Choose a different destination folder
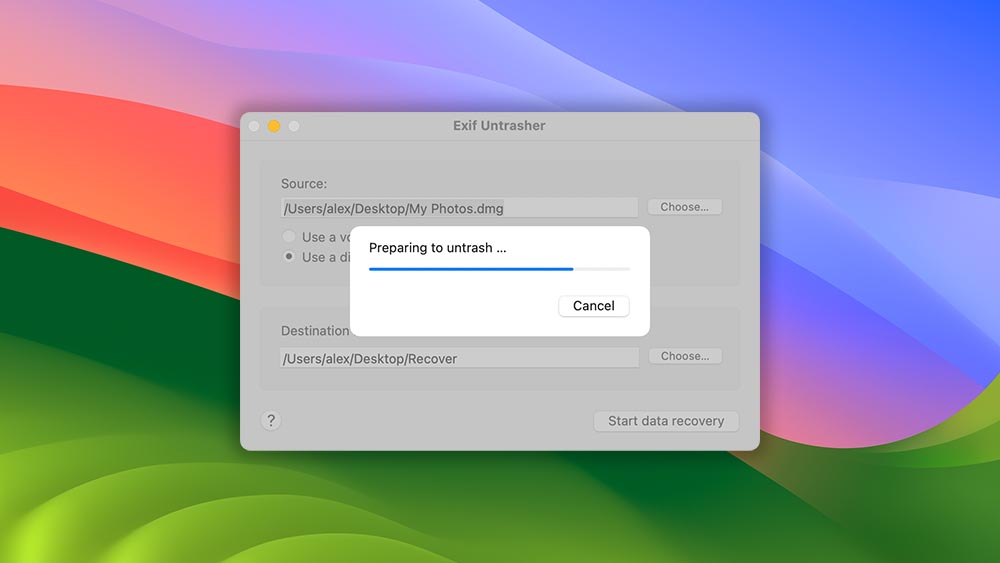Screen dimensions: 1000x563 pos(685,356)
